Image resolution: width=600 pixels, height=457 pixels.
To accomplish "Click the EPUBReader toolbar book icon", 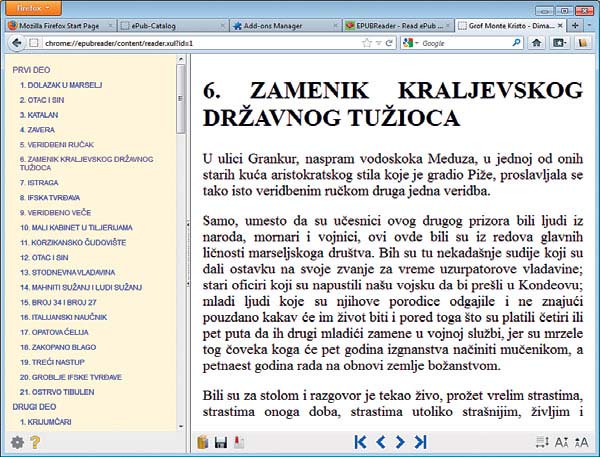I will coord(583,43).
